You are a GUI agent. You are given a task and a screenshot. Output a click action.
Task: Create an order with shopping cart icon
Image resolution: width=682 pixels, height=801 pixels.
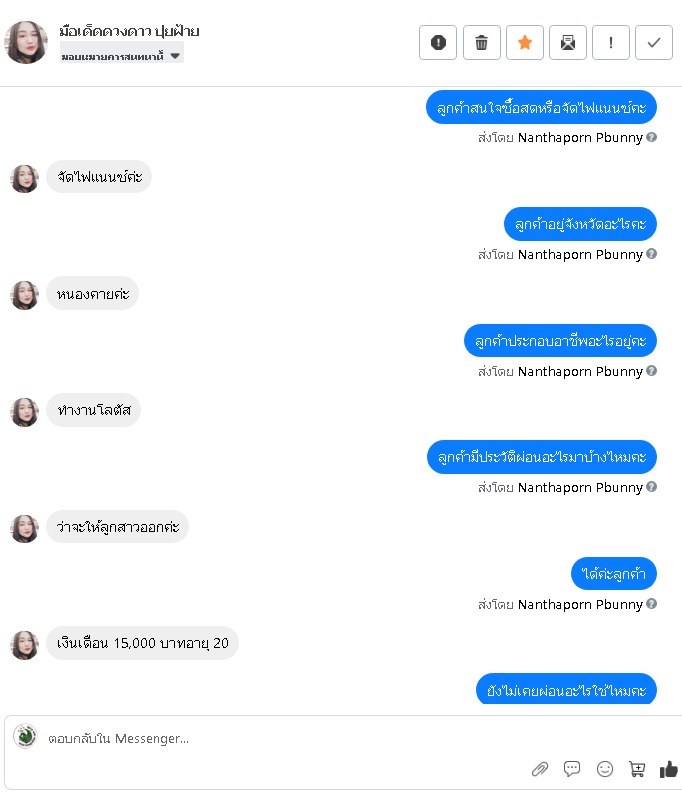point(637,768)
